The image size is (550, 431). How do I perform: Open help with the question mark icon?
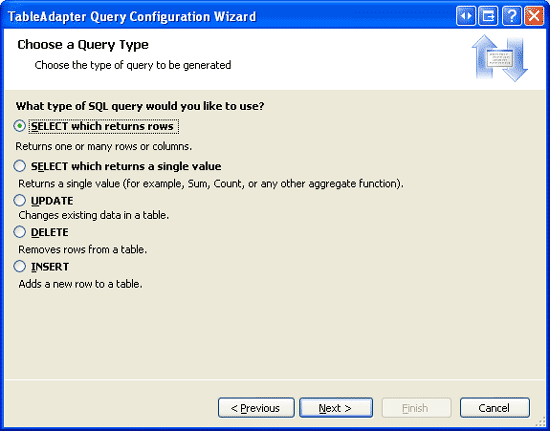tap(511, 16)
